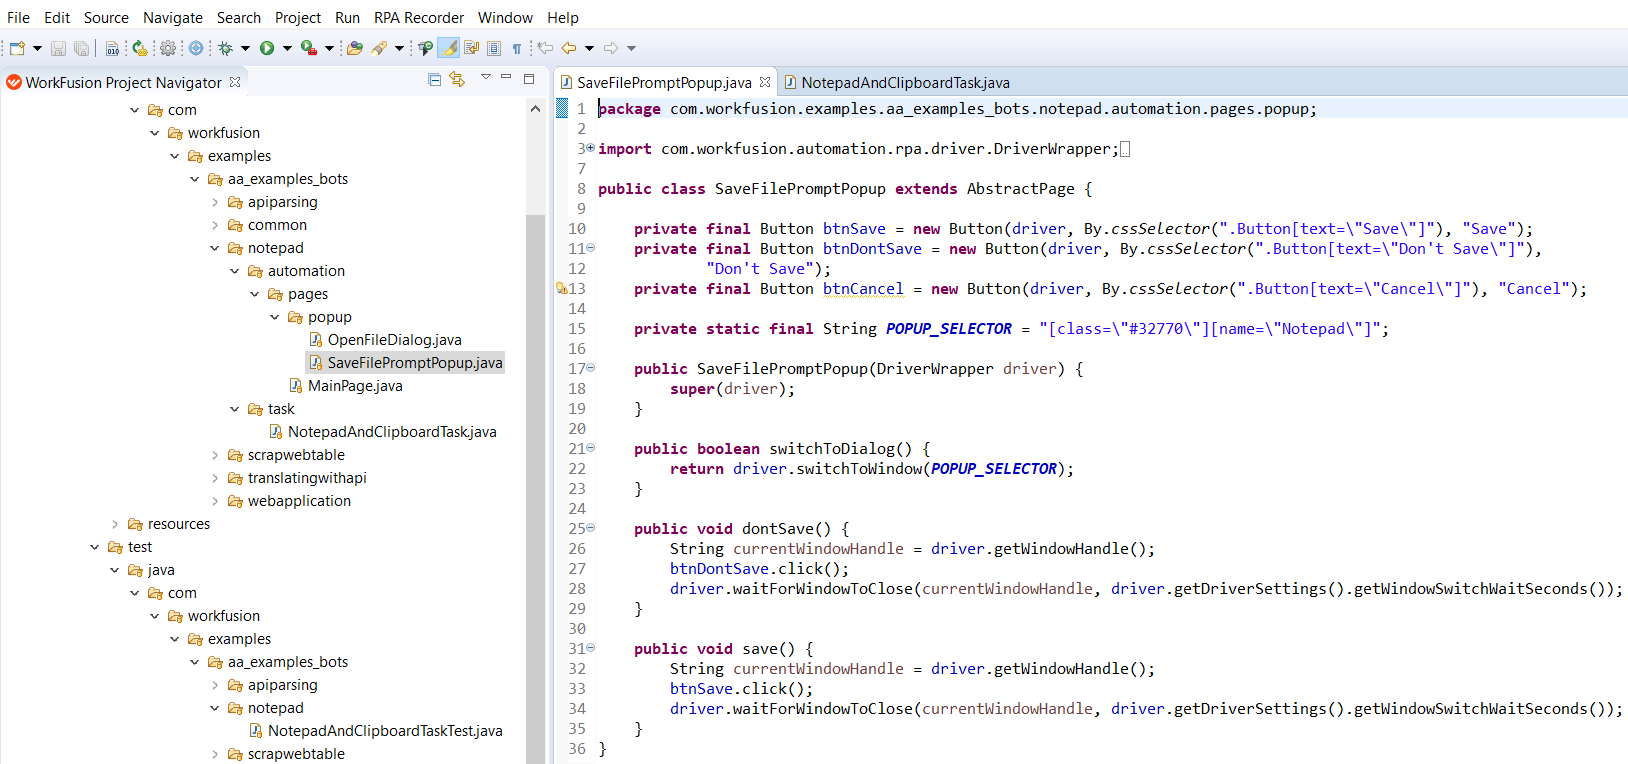Click the Run with external tools icon

pos(309,48)
